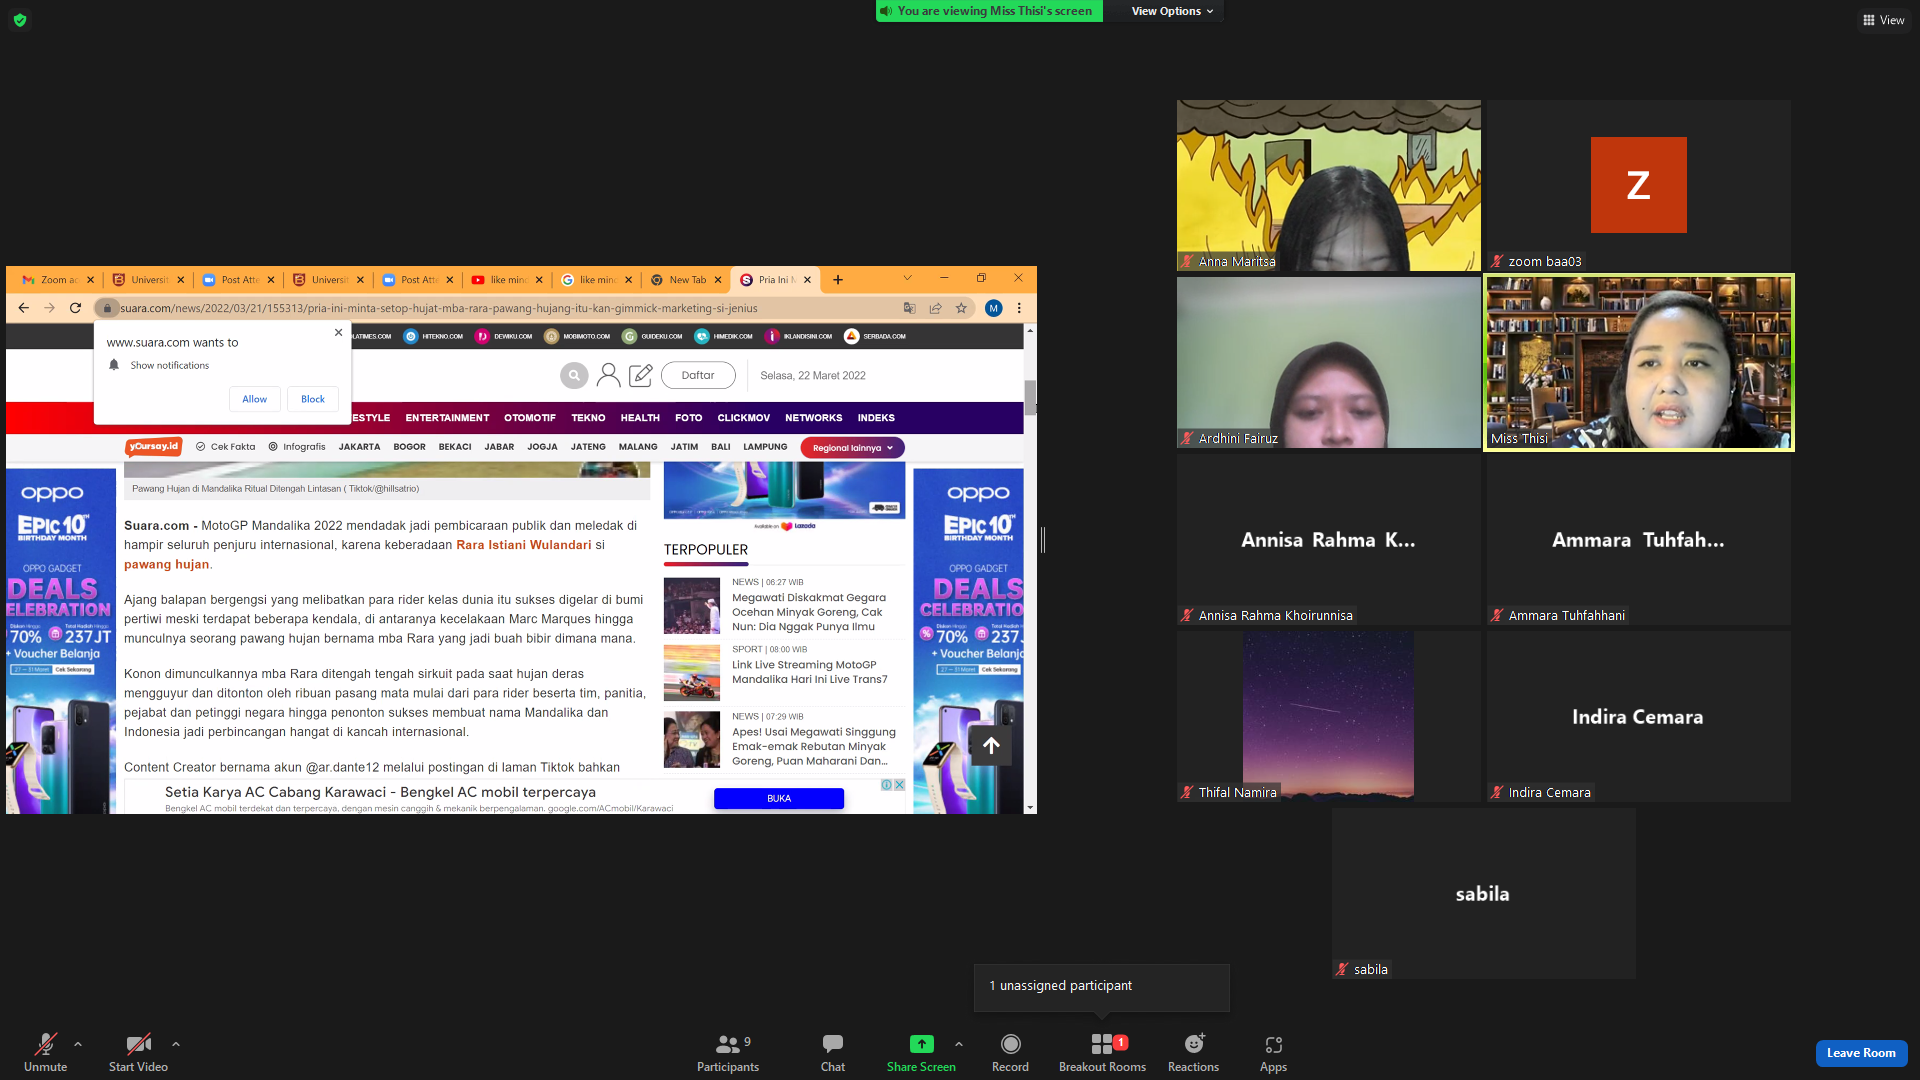The width and height of the screenshot is (1920, 1080).
Task: Open FOTO menu section
Action: pyautogui.click(x=688, y=418)
